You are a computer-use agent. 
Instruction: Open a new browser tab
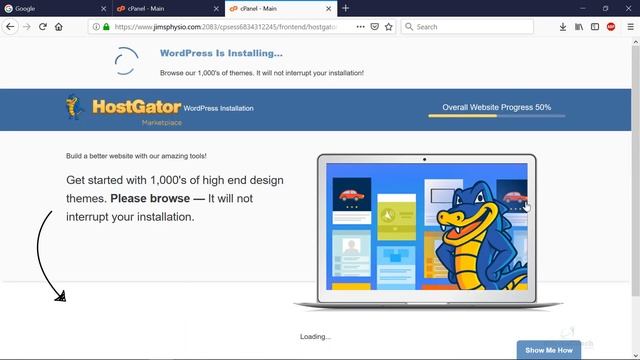(346, 8)
